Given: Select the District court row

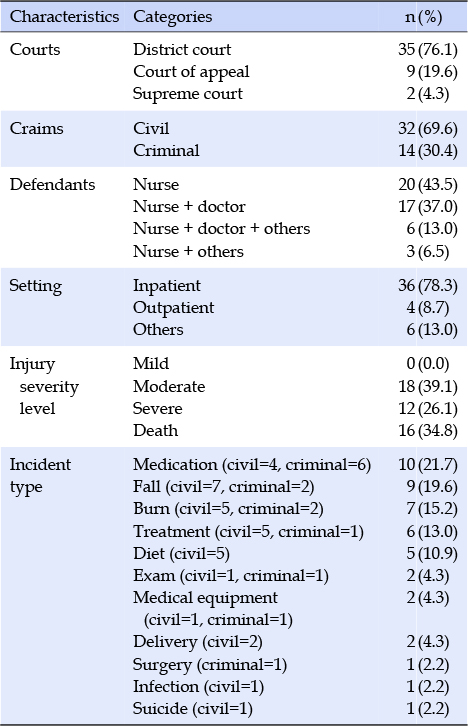Looking at the screenshot, I should click(234, 50).
